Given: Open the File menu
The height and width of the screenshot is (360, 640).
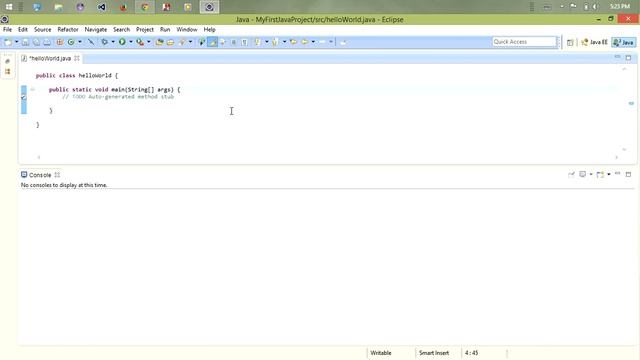Looking at the screenshot, I should click(x=7, y=29).
